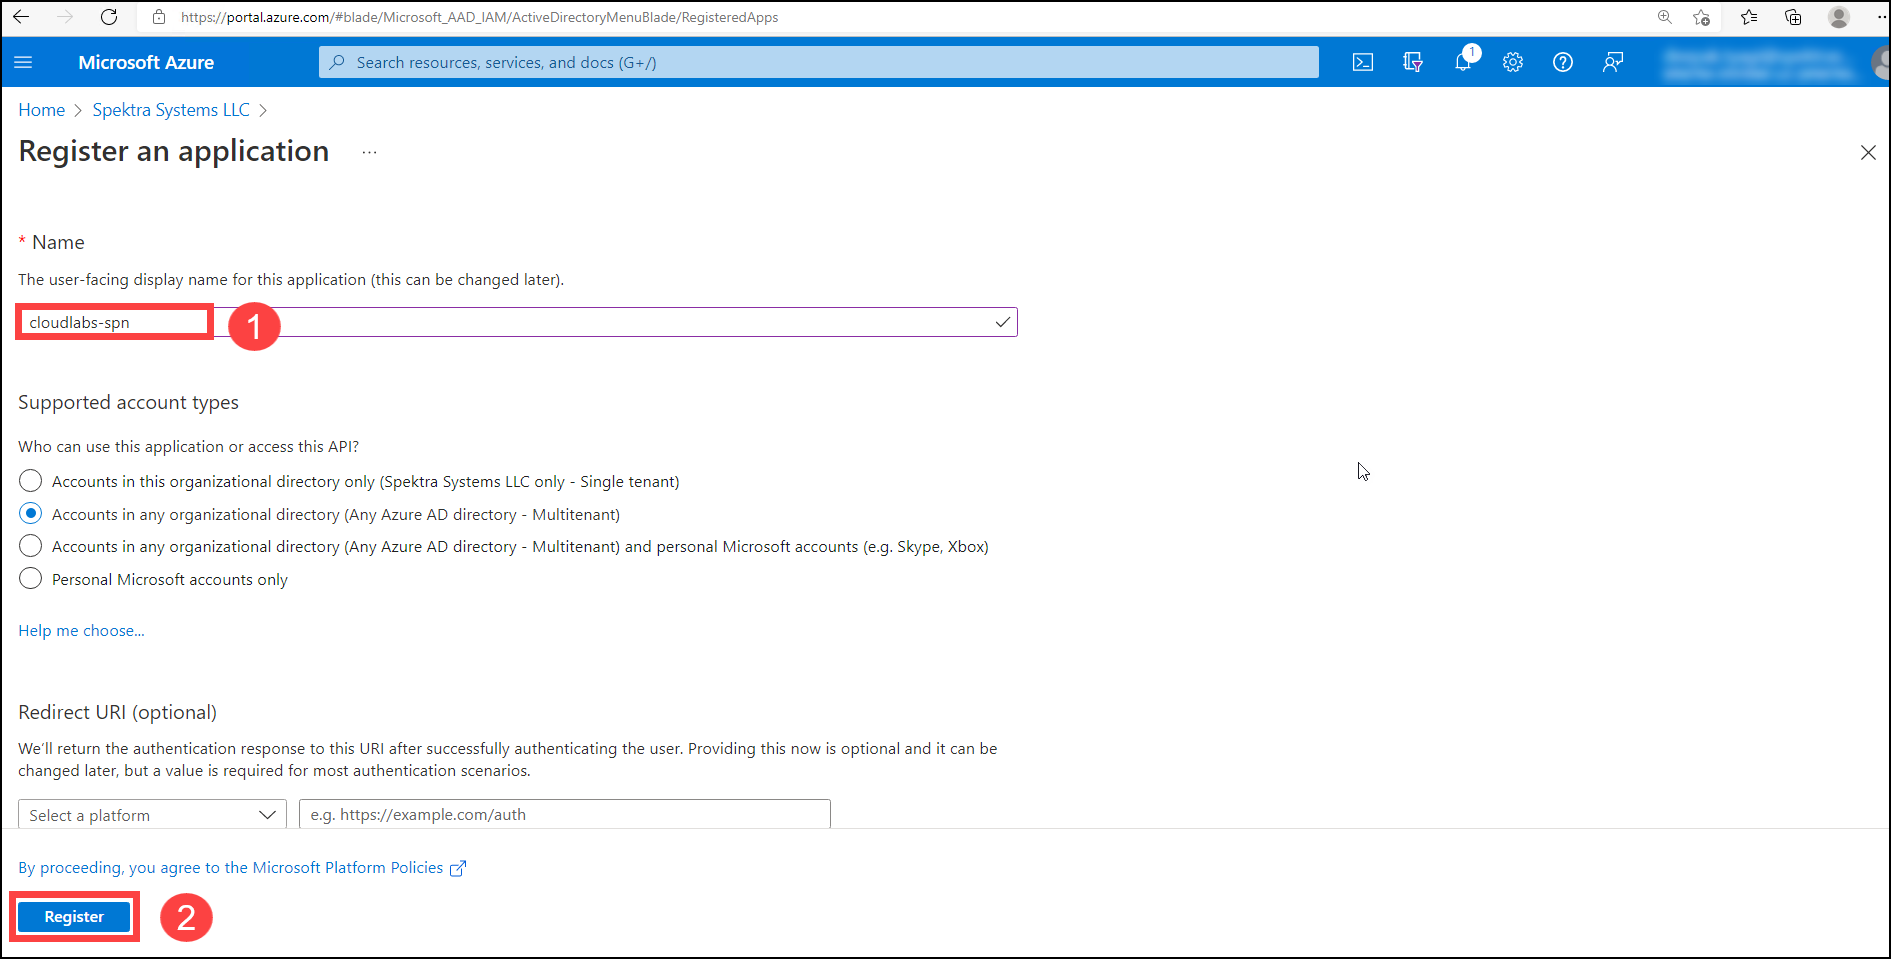
Task: Open the Feedback icon in the top bar
Action: click(1613, 62)
